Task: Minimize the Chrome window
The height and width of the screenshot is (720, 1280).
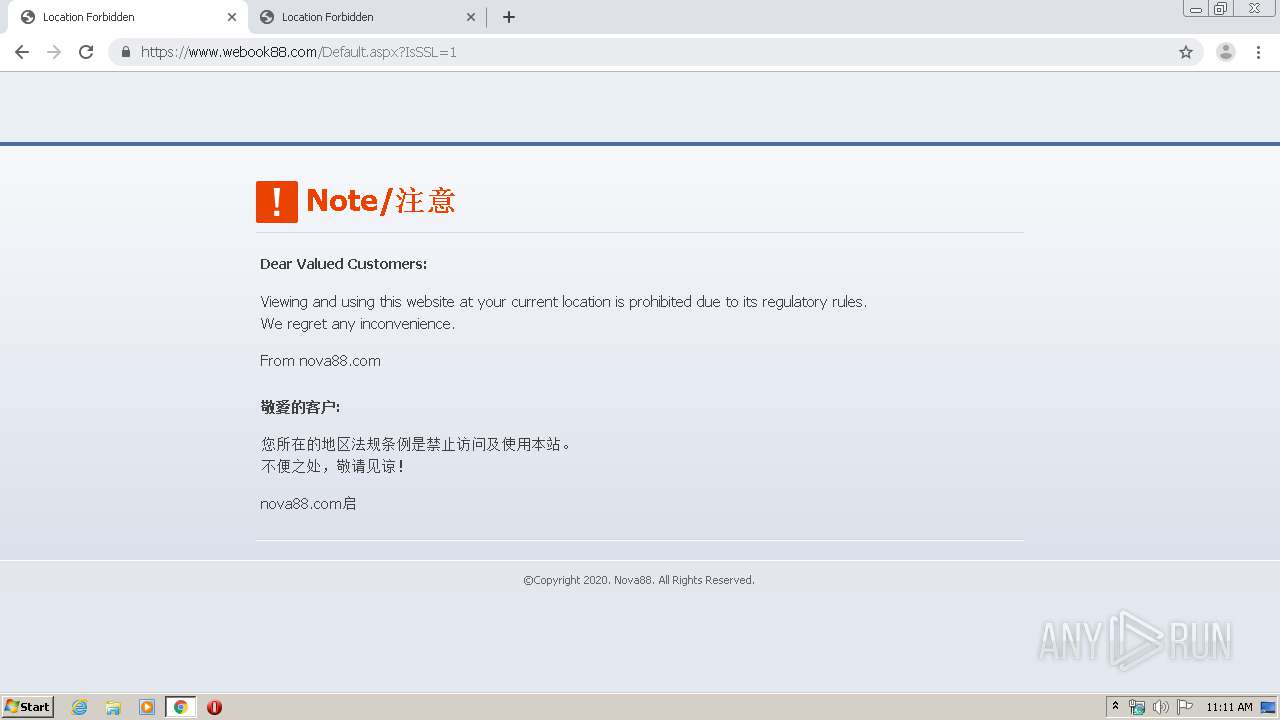Action: click(1196, 9)
